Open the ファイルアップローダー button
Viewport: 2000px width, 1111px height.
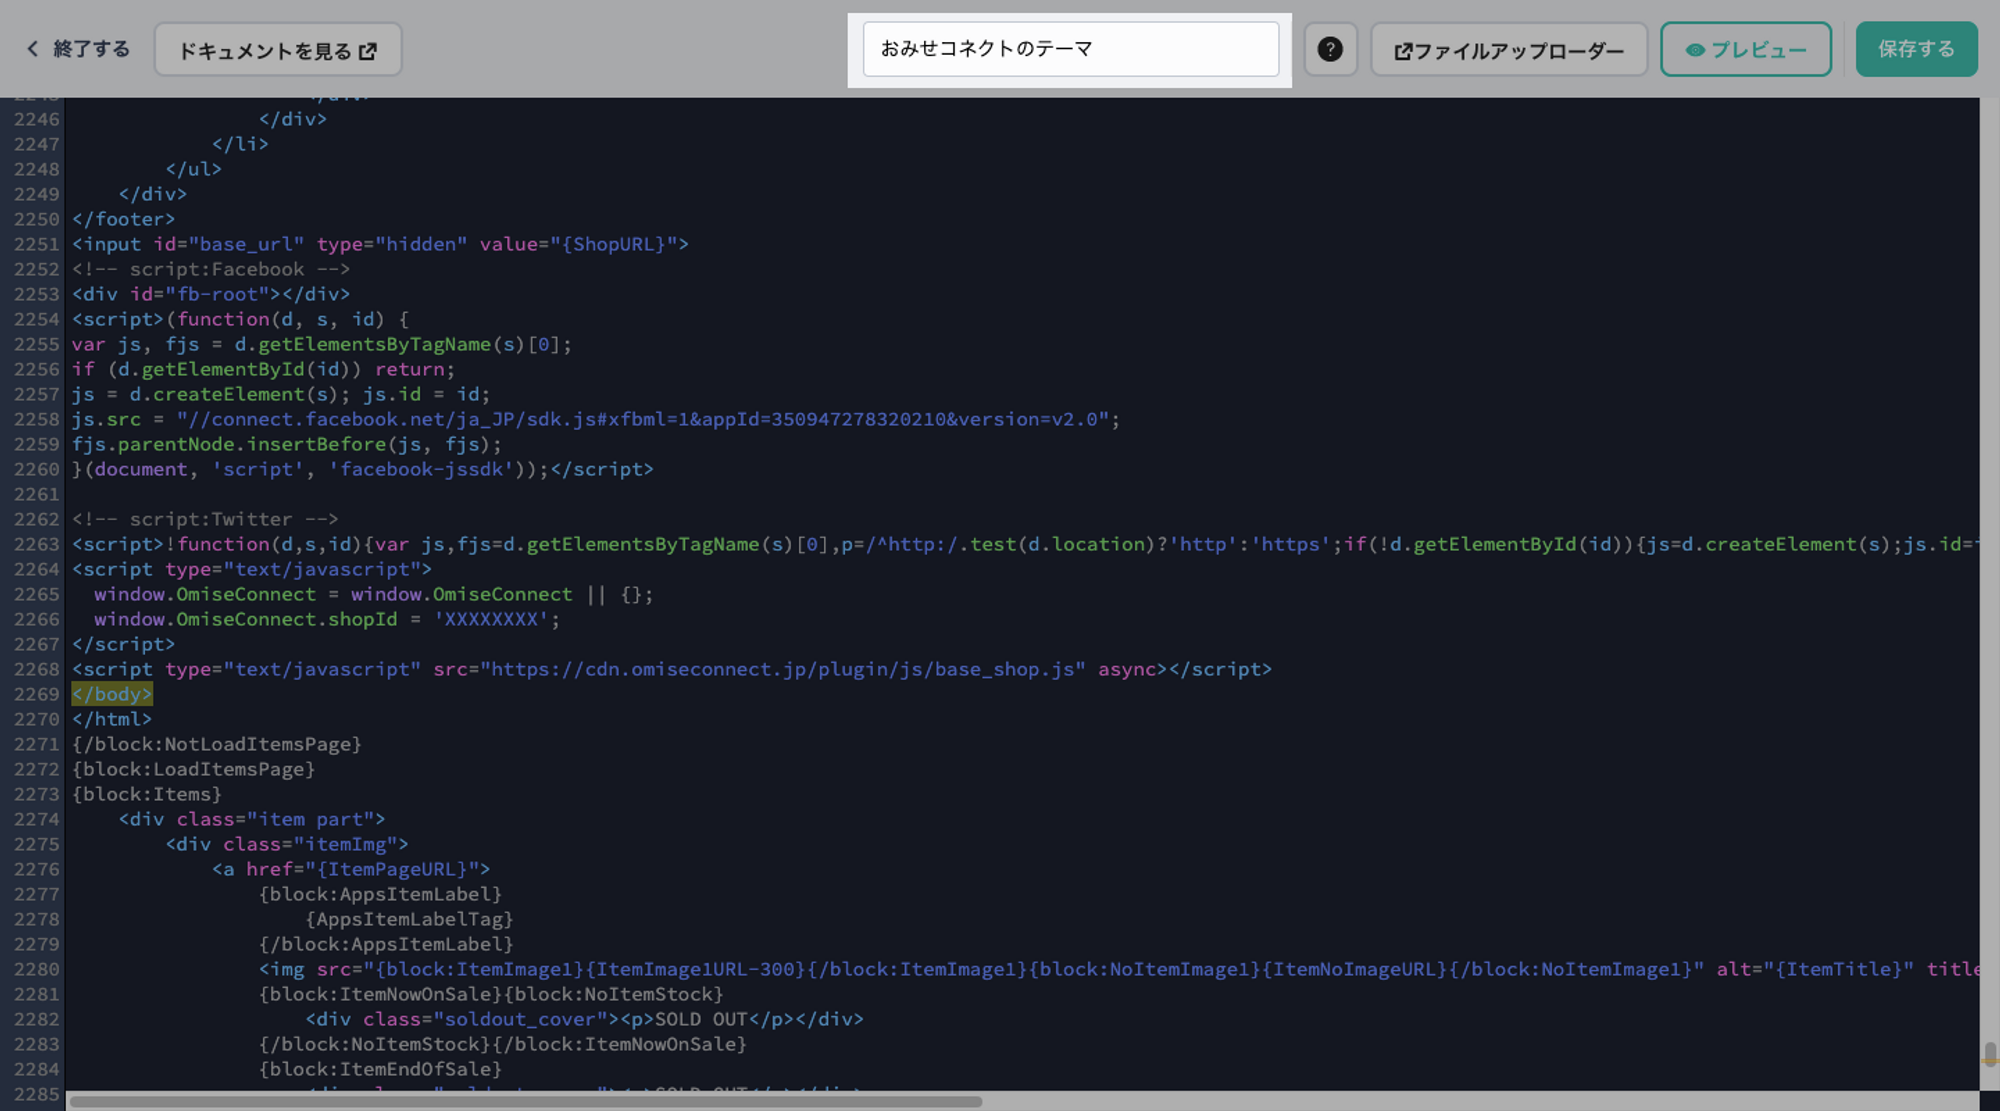[x=1508, y=50]
